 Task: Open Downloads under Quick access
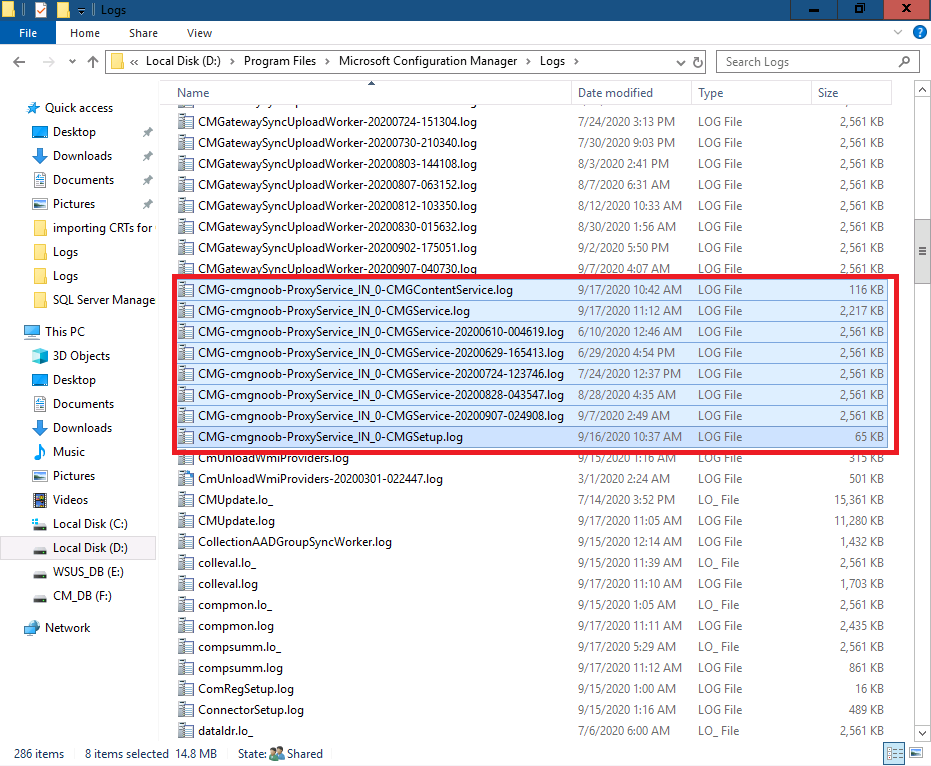click(82, 156)
